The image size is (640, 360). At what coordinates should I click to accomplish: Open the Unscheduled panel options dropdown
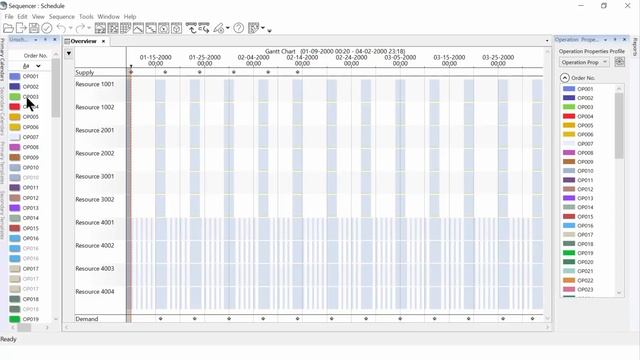[x=36, y=40]
